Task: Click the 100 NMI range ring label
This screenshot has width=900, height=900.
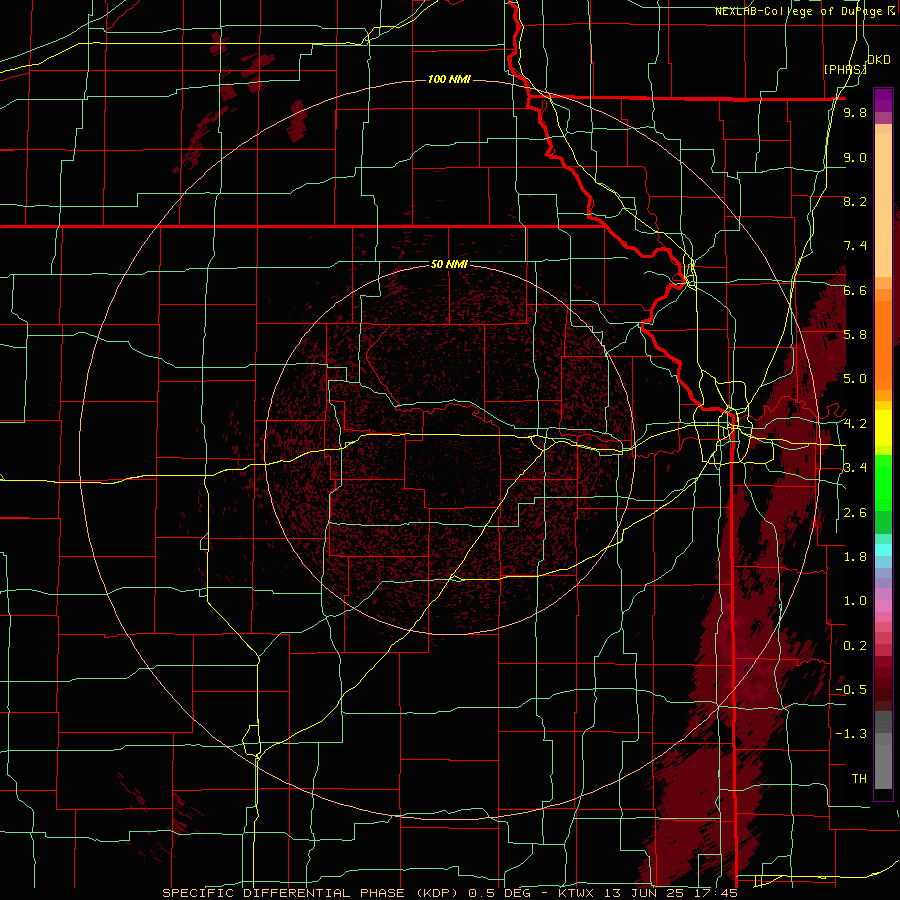Action: 449,79
